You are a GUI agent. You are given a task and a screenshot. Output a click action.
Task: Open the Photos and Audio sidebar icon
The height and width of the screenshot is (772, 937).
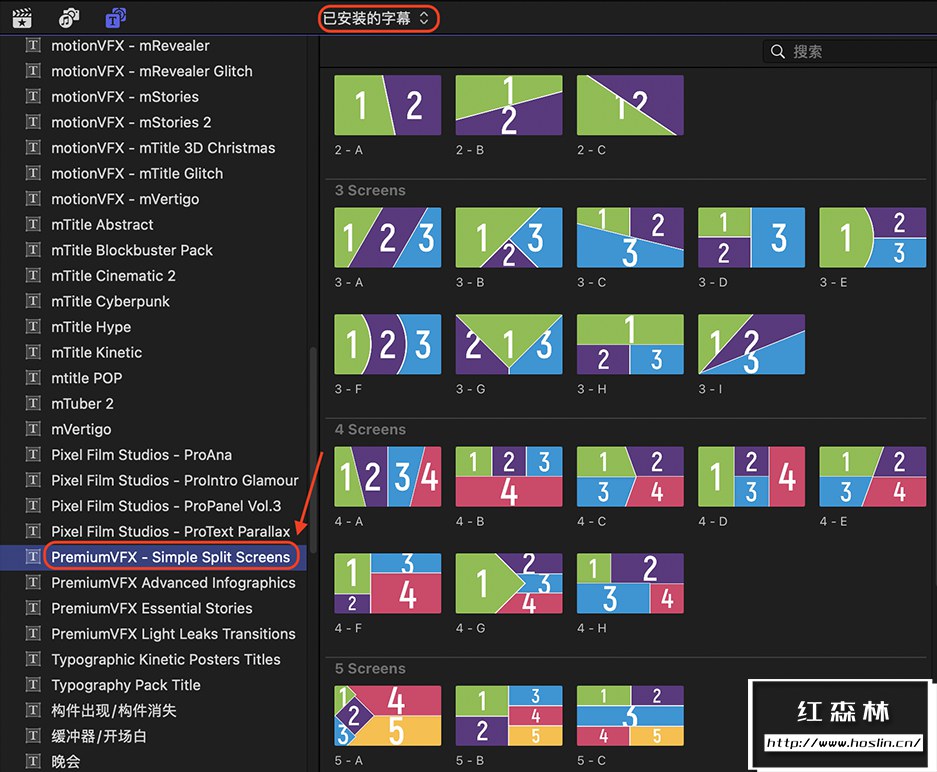click(x=69, y=18)
